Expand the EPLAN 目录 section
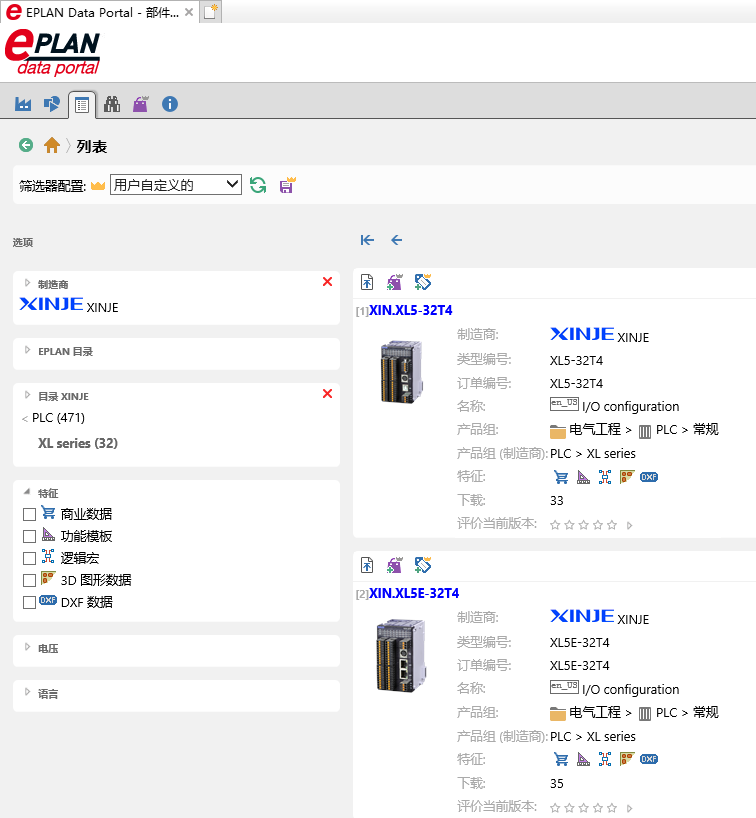Viewport: 756px width, 818px height. 28,351
